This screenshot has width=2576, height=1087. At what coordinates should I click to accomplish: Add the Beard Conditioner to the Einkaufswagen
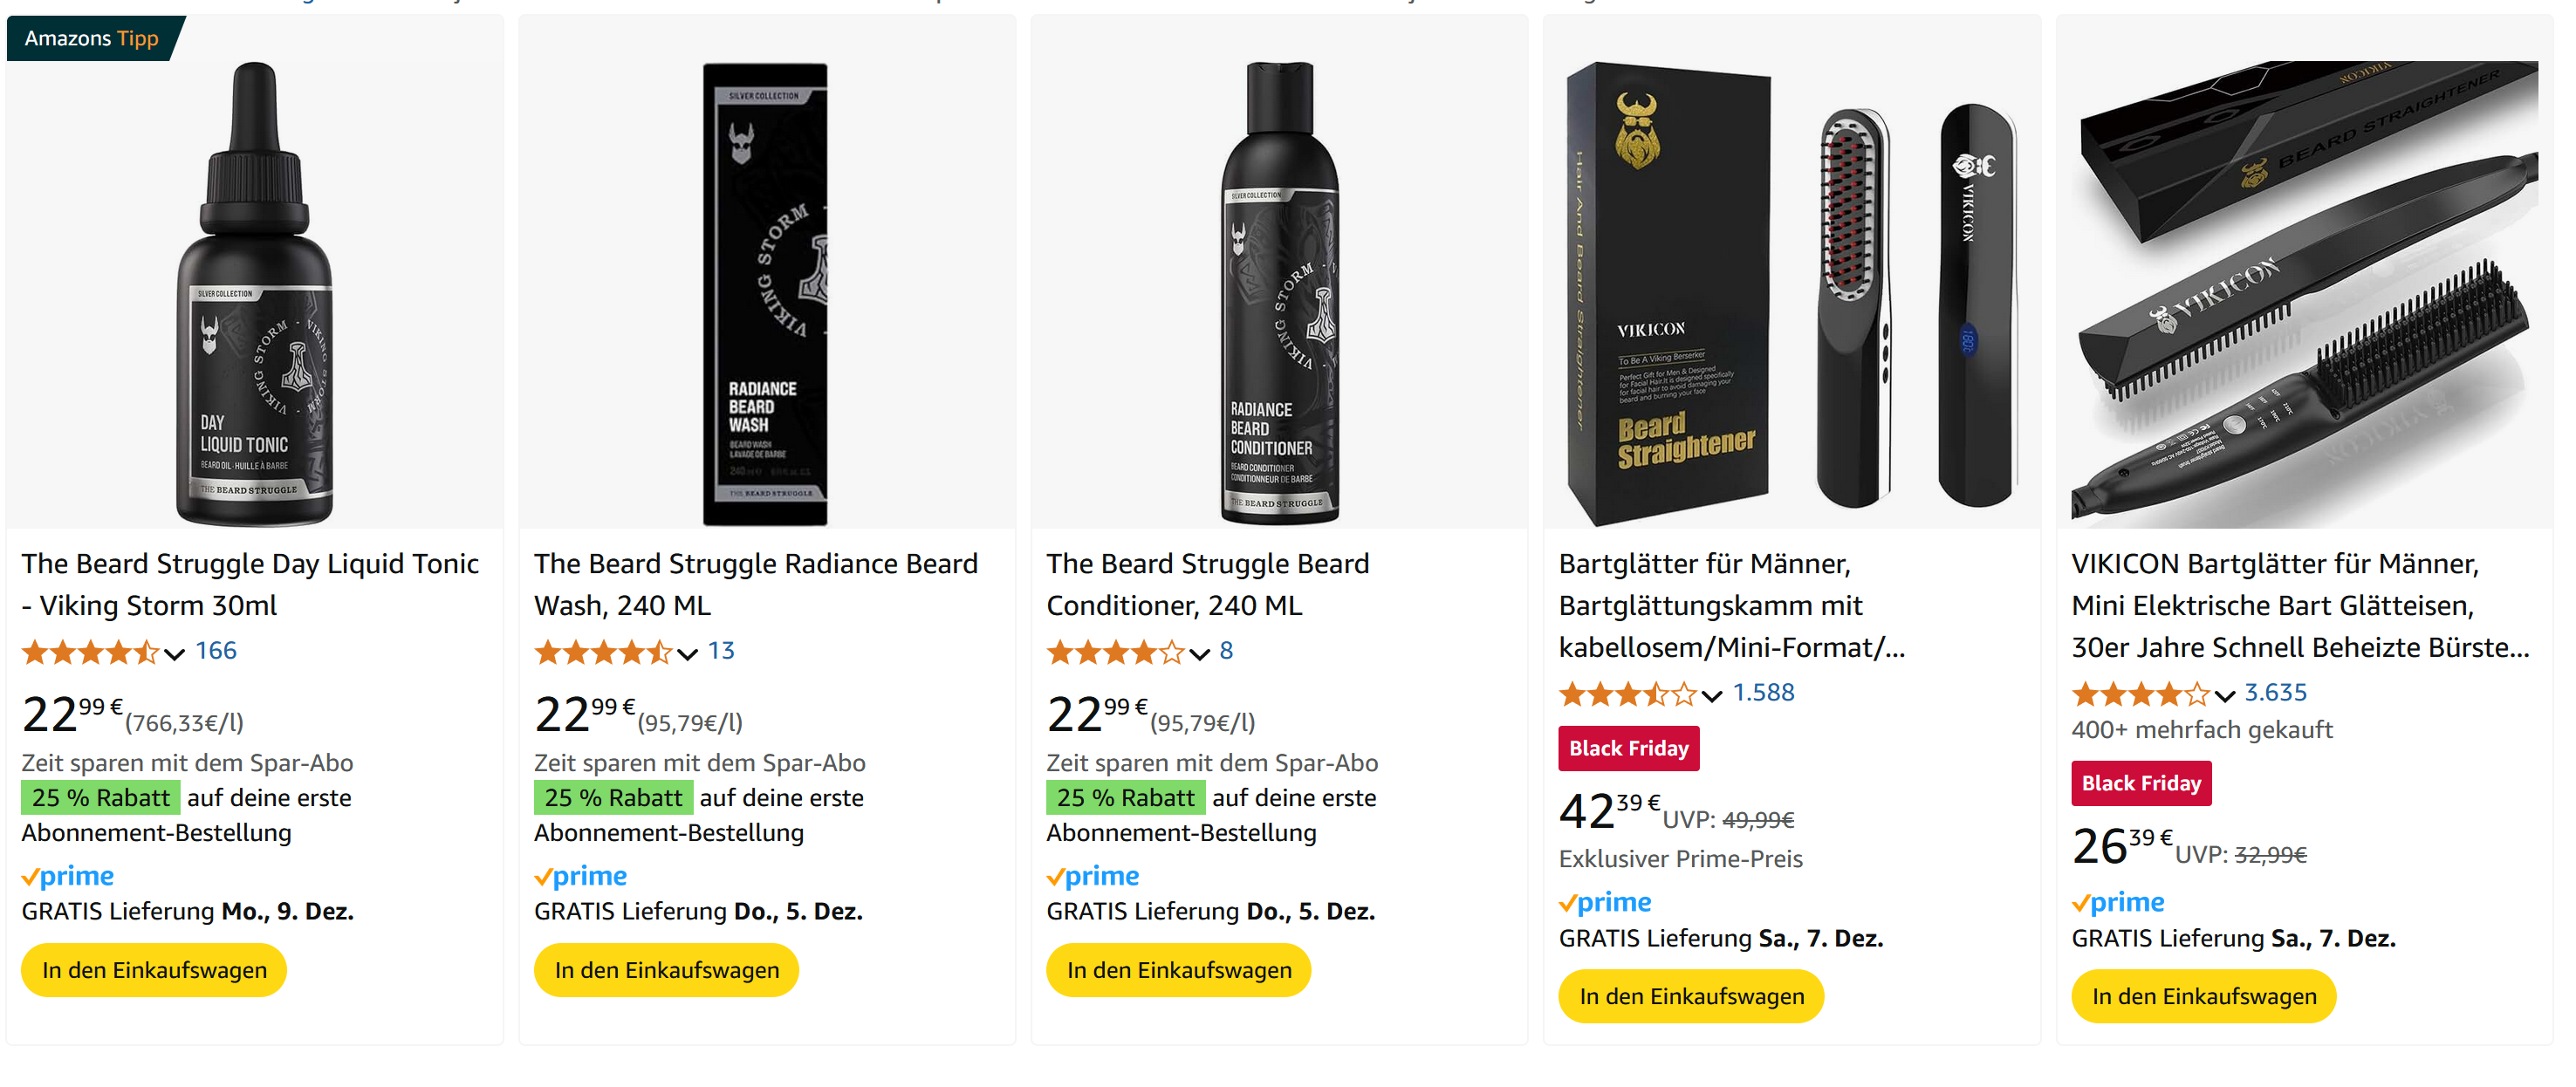1178,970
